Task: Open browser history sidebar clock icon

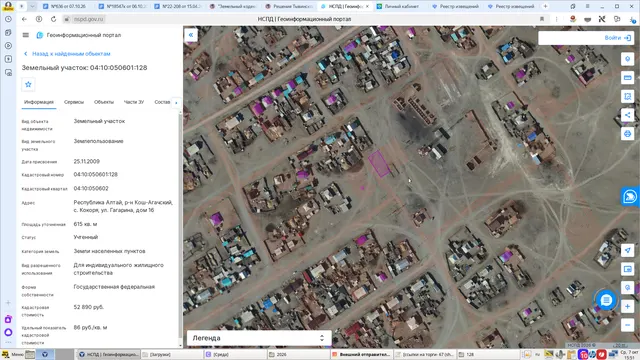Action: click(x=8, y=19)
